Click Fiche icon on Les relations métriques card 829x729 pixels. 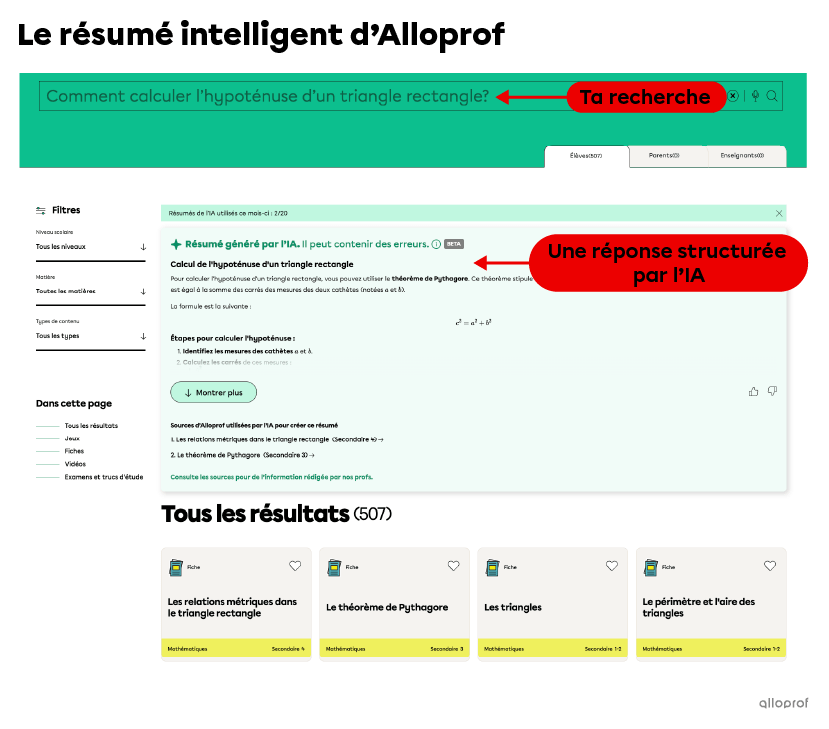click(176, 568)
